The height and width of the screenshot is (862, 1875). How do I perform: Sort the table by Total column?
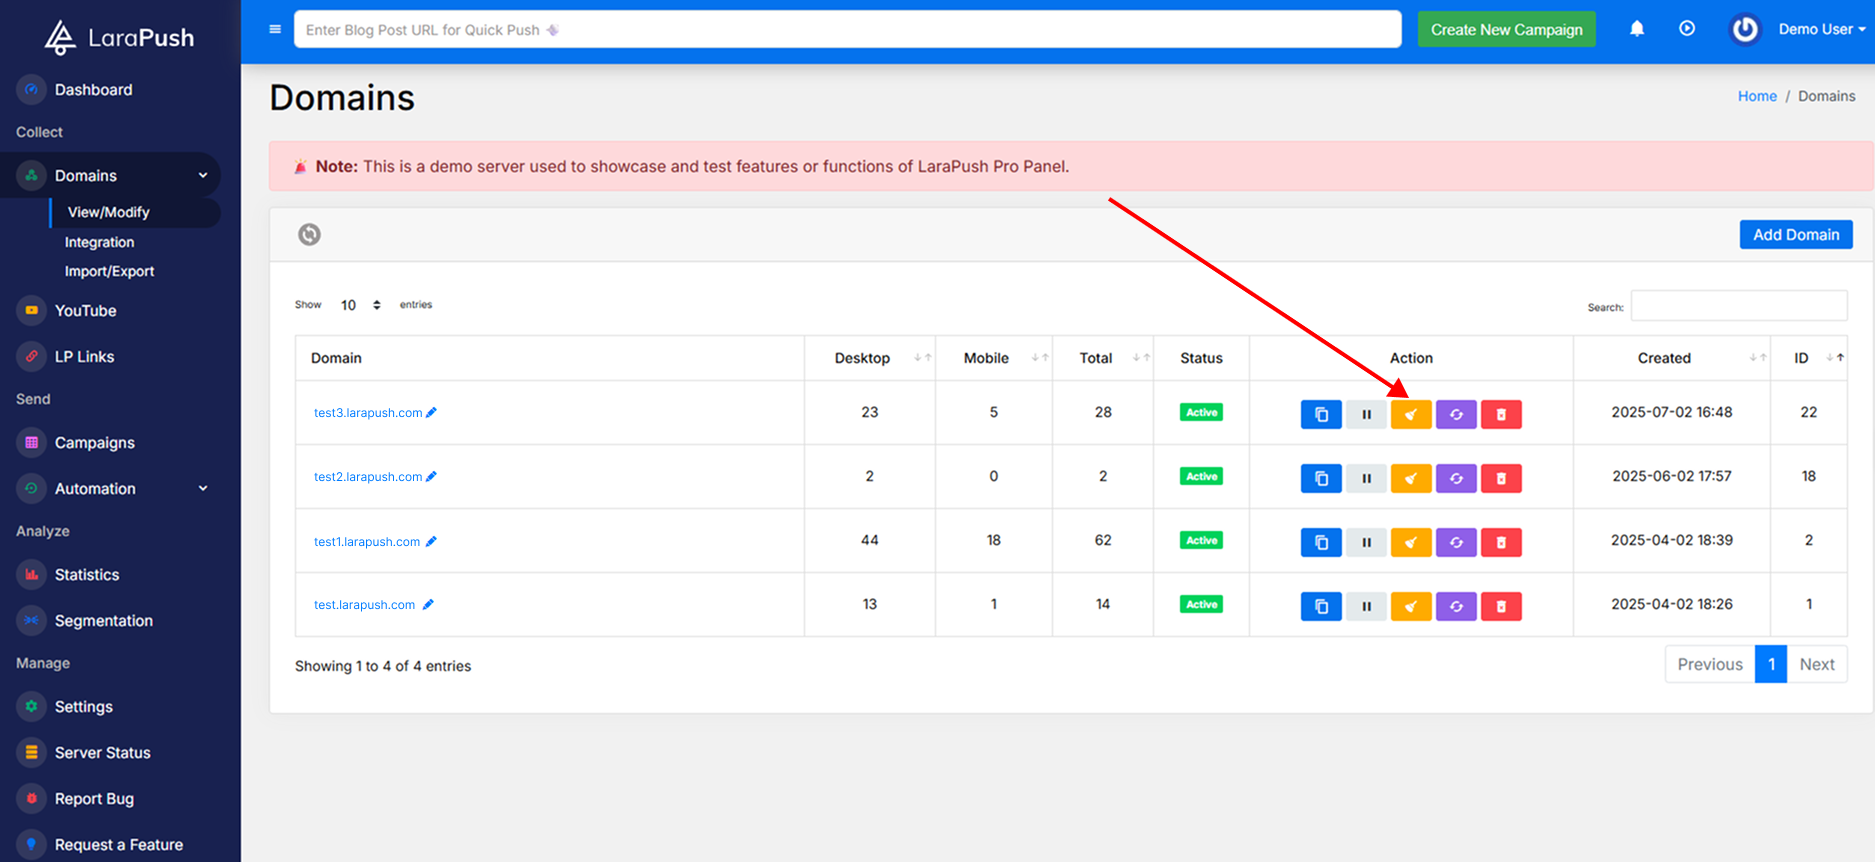coord(1103,358)
